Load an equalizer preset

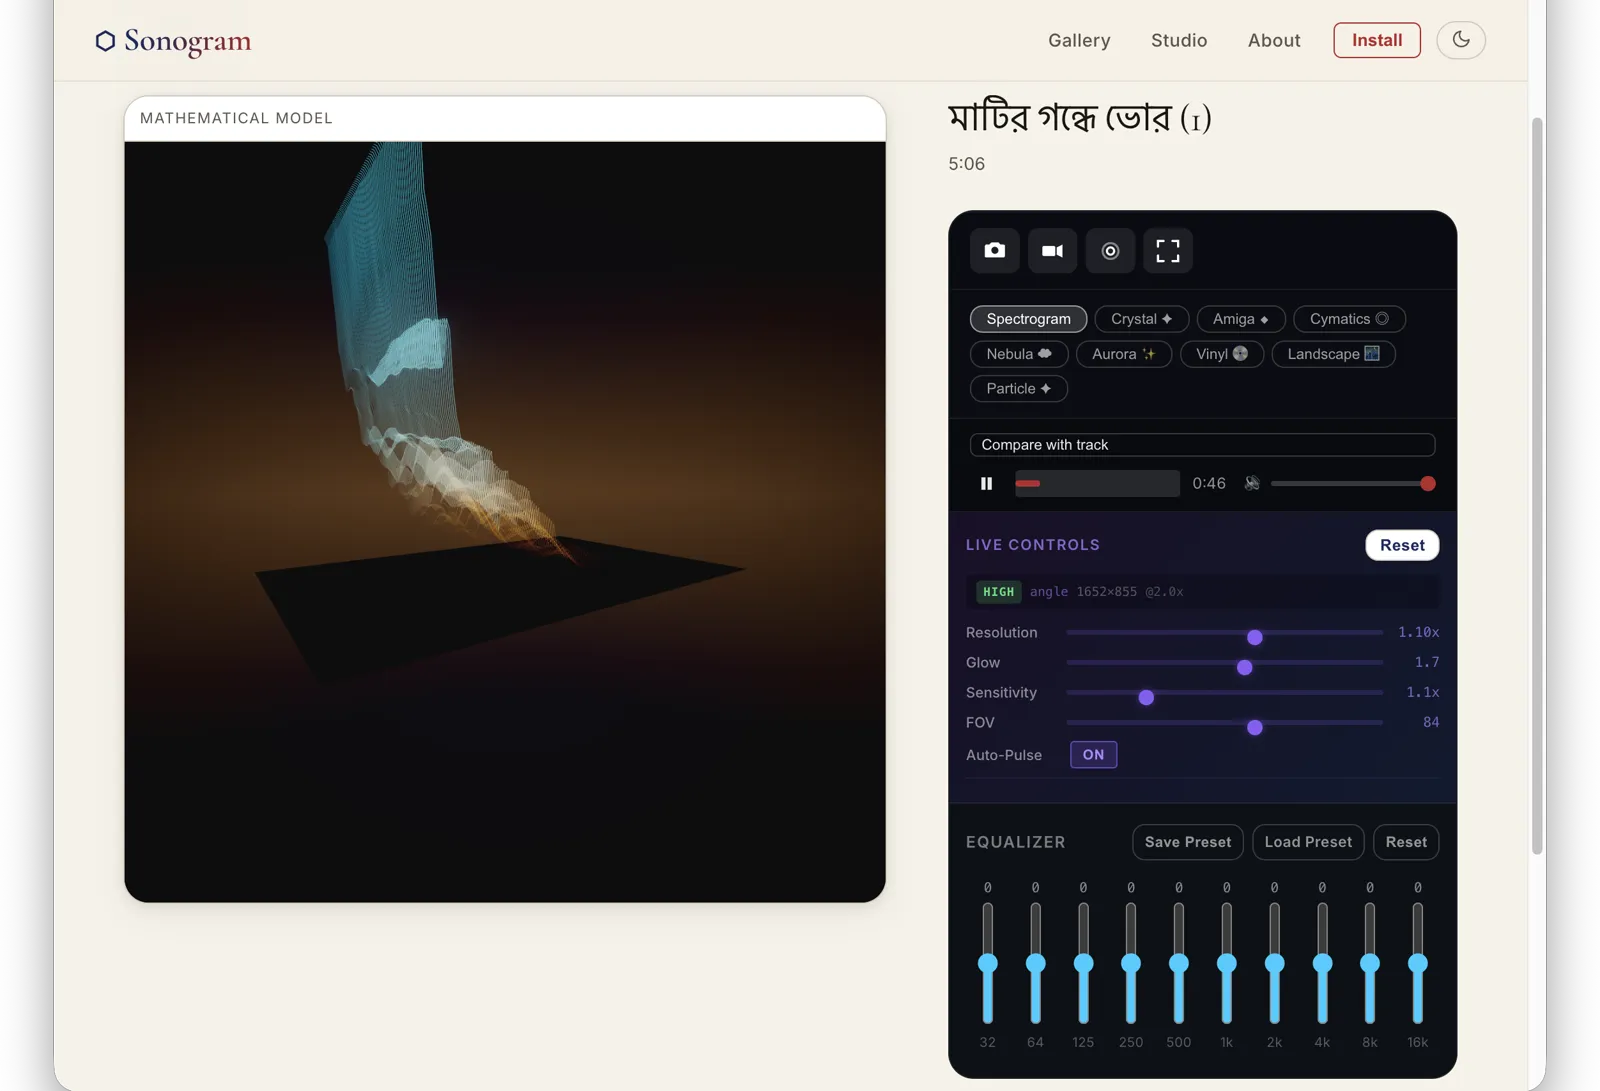coord(1308,842)
